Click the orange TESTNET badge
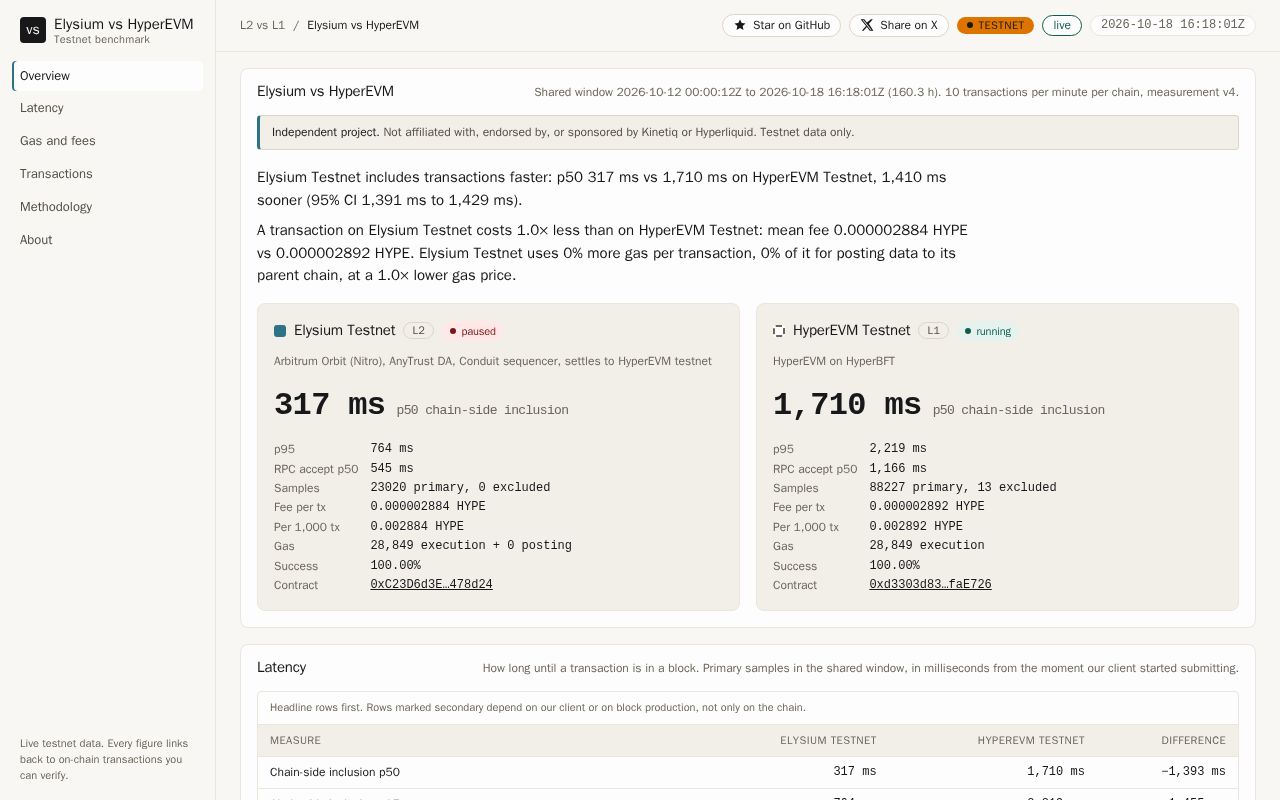The height and width of the screenshot is (800, 1280). pyautogui.click(x=995, y=25)
